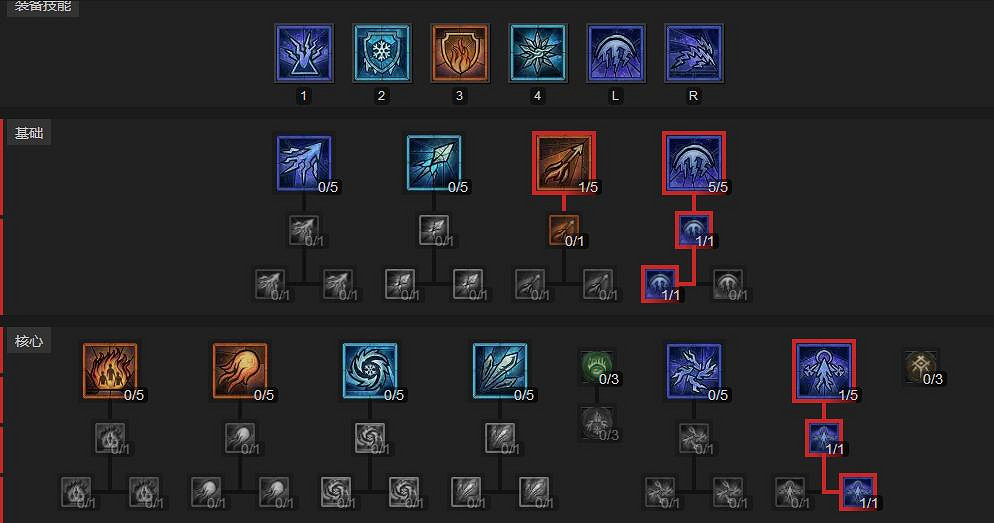Select the charged bolts core skill showing 1/5
The width and height of the screenshot is (994, 523).
point(823,371)
